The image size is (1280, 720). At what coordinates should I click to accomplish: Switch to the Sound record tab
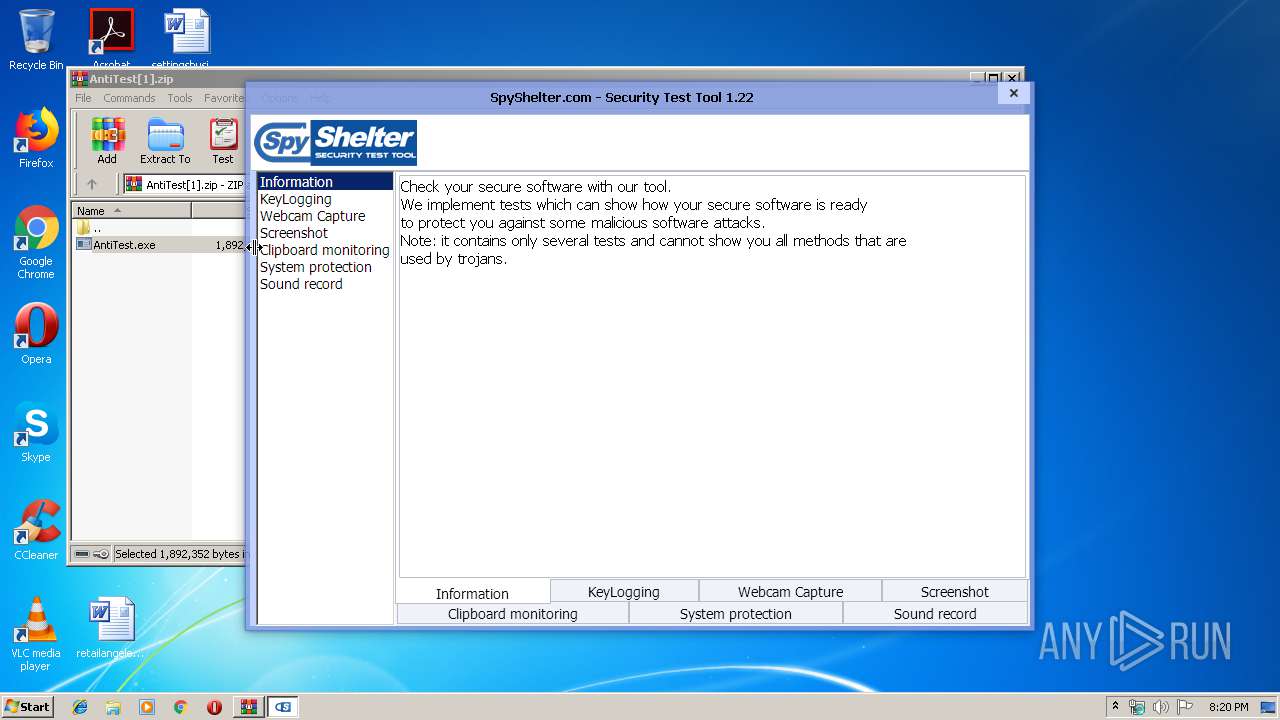click(x=935, y=613)
